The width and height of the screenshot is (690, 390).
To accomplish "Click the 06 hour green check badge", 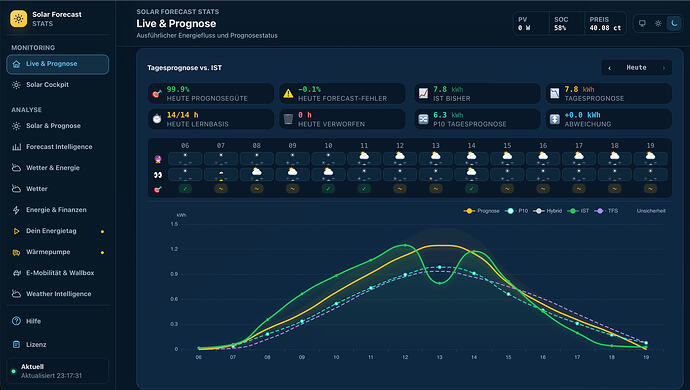I will point(185,188).
